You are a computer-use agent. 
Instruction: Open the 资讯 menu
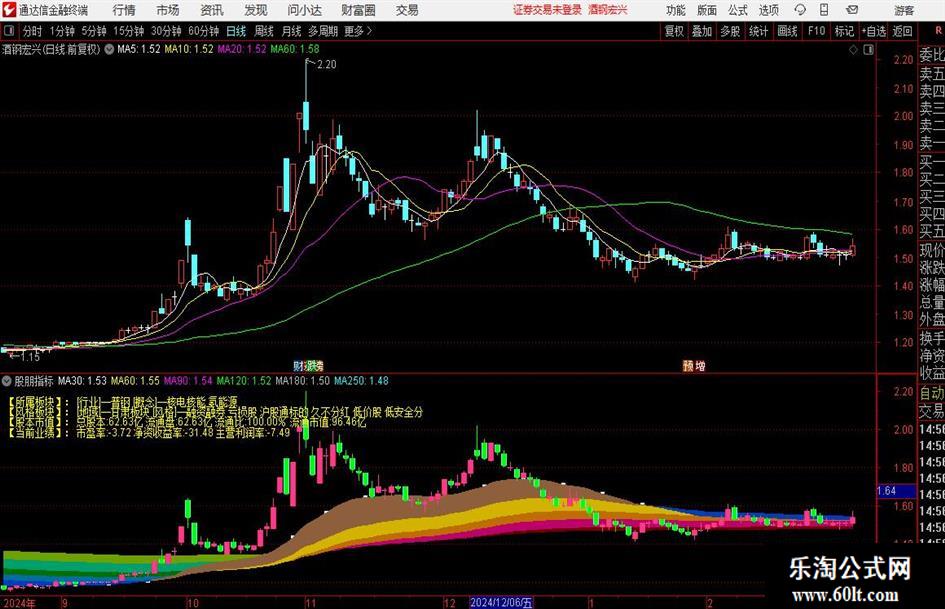click(x=212, y=10)
